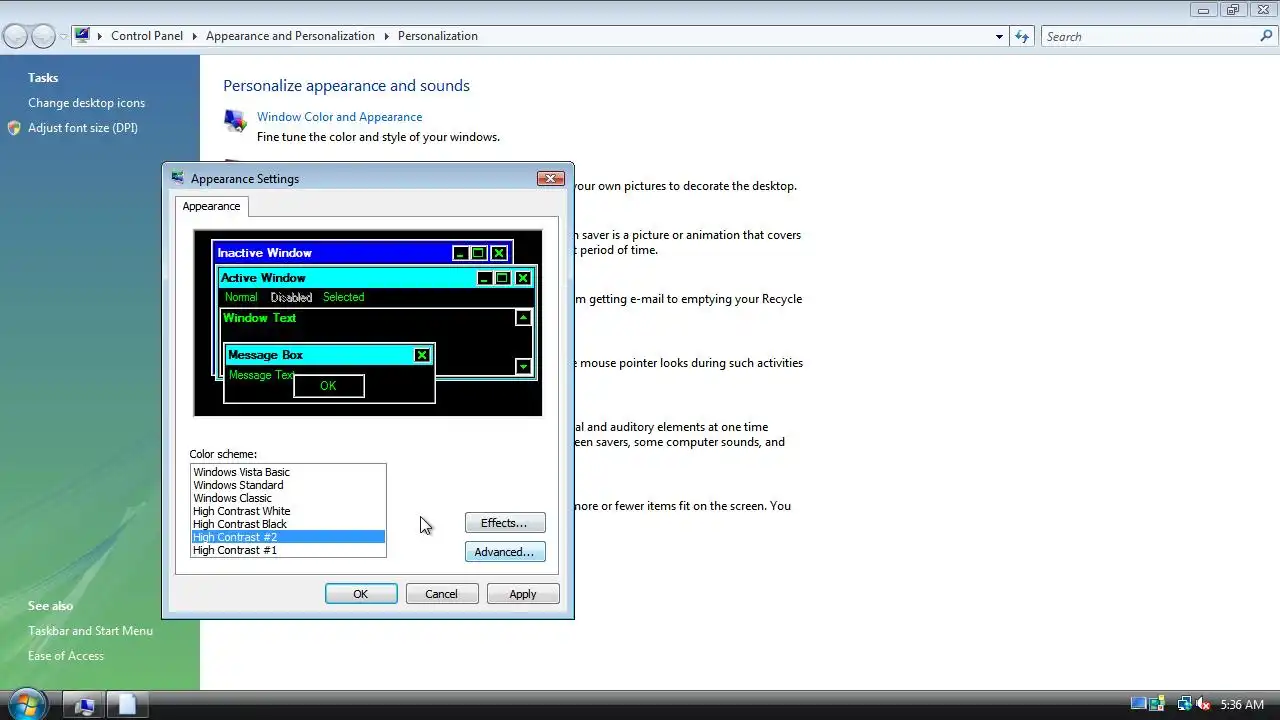Screen dimensions: 1280x720
Task: Confirm with the OK button
Action: point(361,594)
